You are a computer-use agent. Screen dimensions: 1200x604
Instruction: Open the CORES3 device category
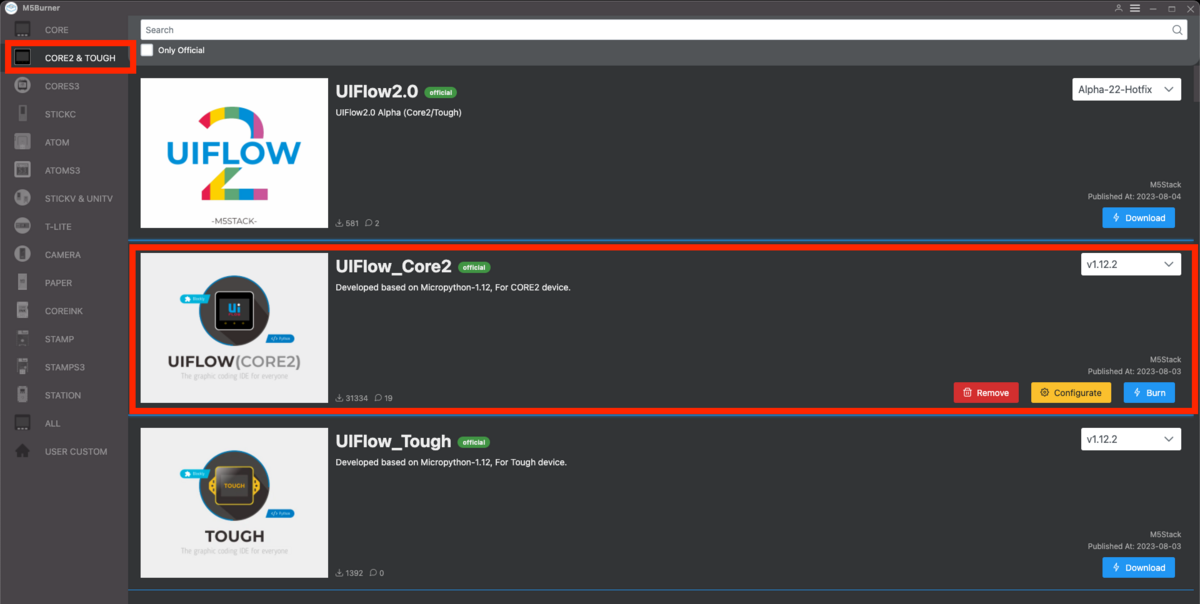[x=64, y=86]
